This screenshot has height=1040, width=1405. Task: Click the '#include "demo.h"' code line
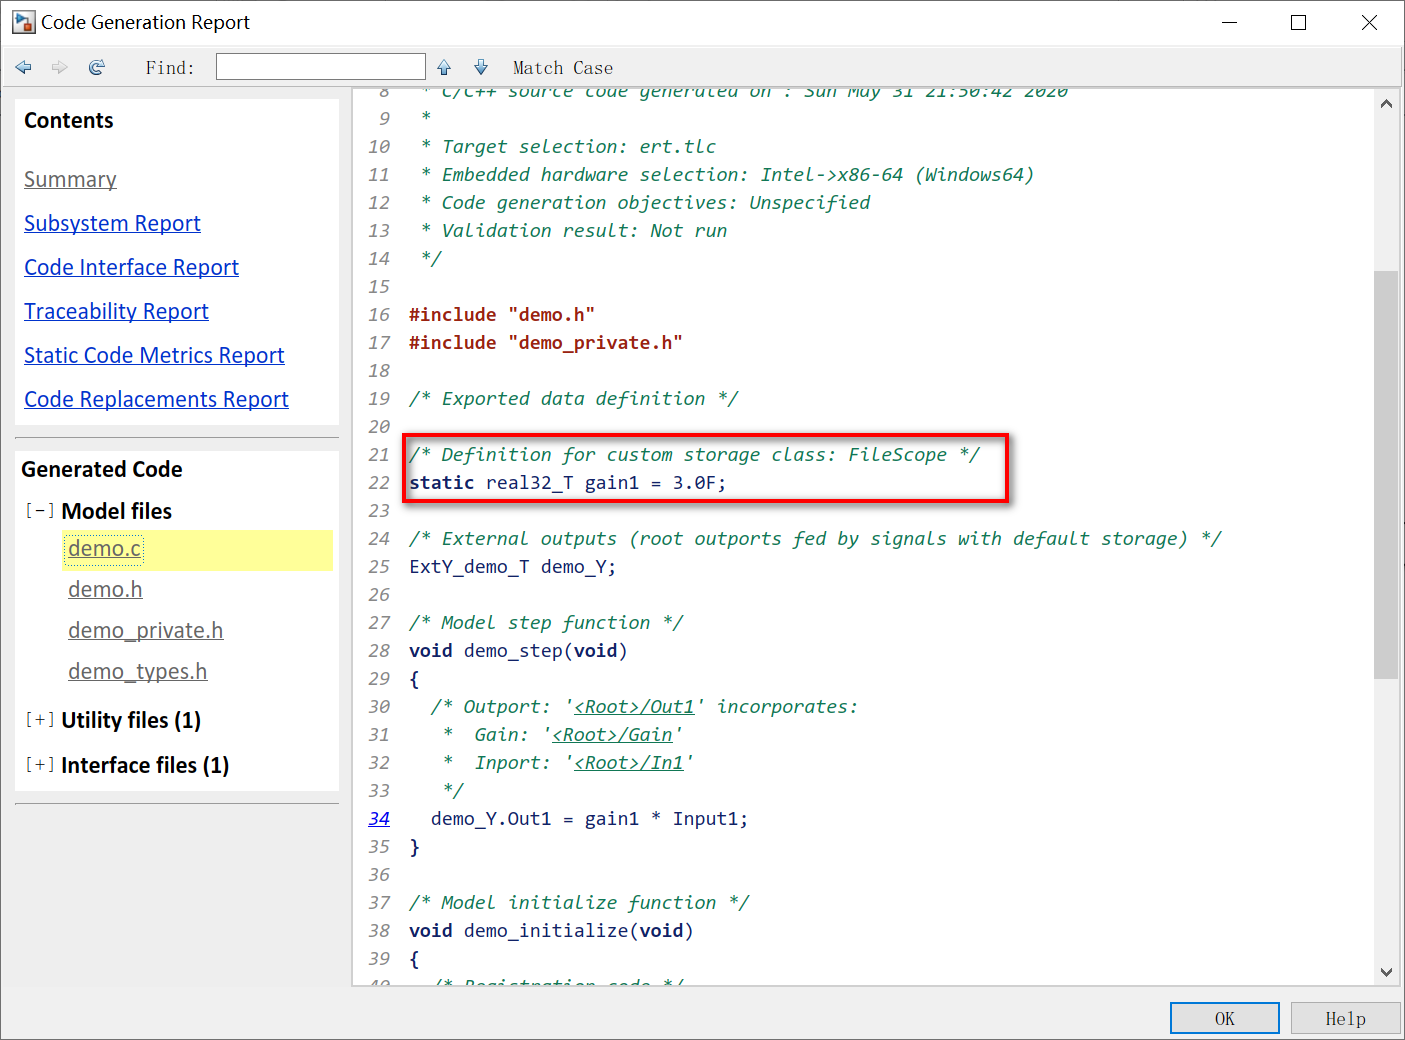click(502, 315)
